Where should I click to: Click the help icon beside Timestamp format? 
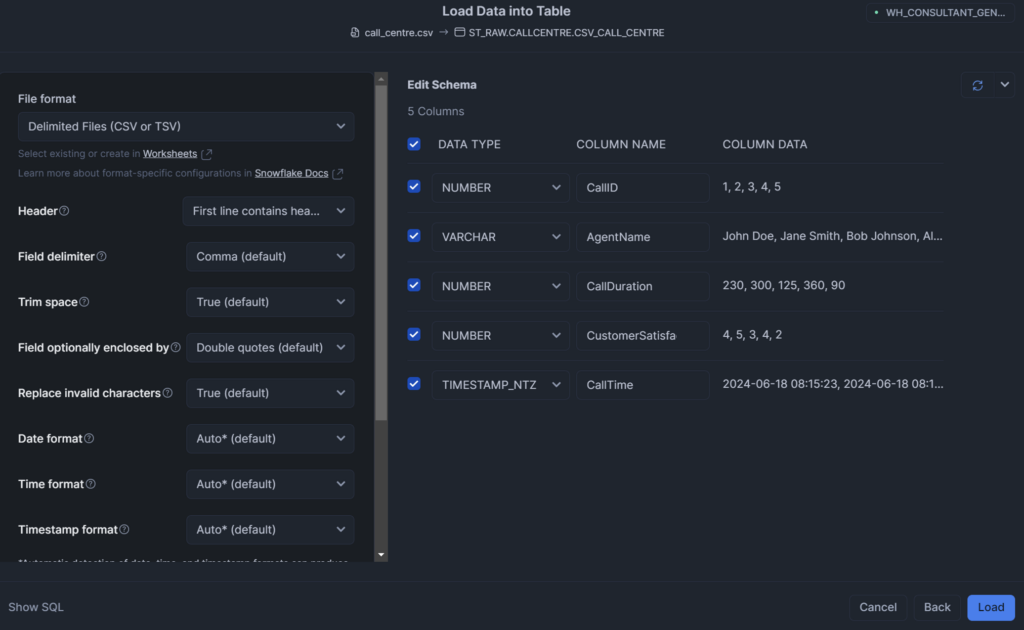[123, 530]
